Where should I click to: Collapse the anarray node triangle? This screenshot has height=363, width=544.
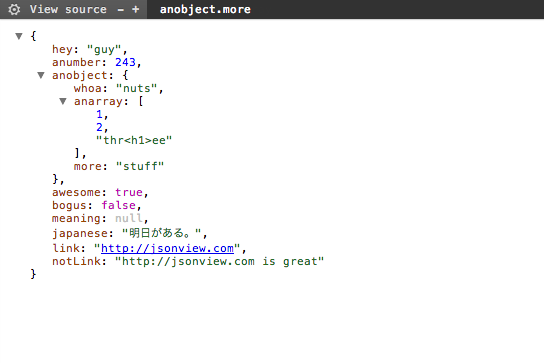[x=63, y=101]
